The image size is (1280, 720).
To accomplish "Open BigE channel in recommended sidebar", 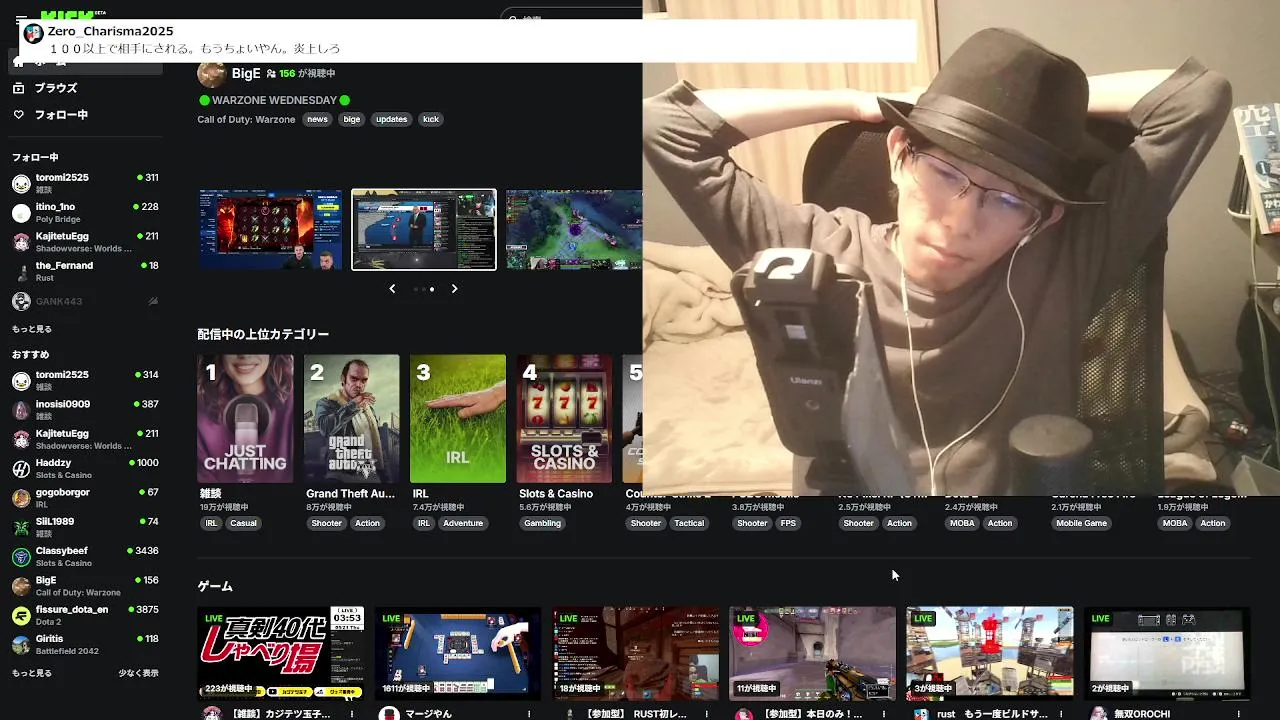I will (84, 586).
